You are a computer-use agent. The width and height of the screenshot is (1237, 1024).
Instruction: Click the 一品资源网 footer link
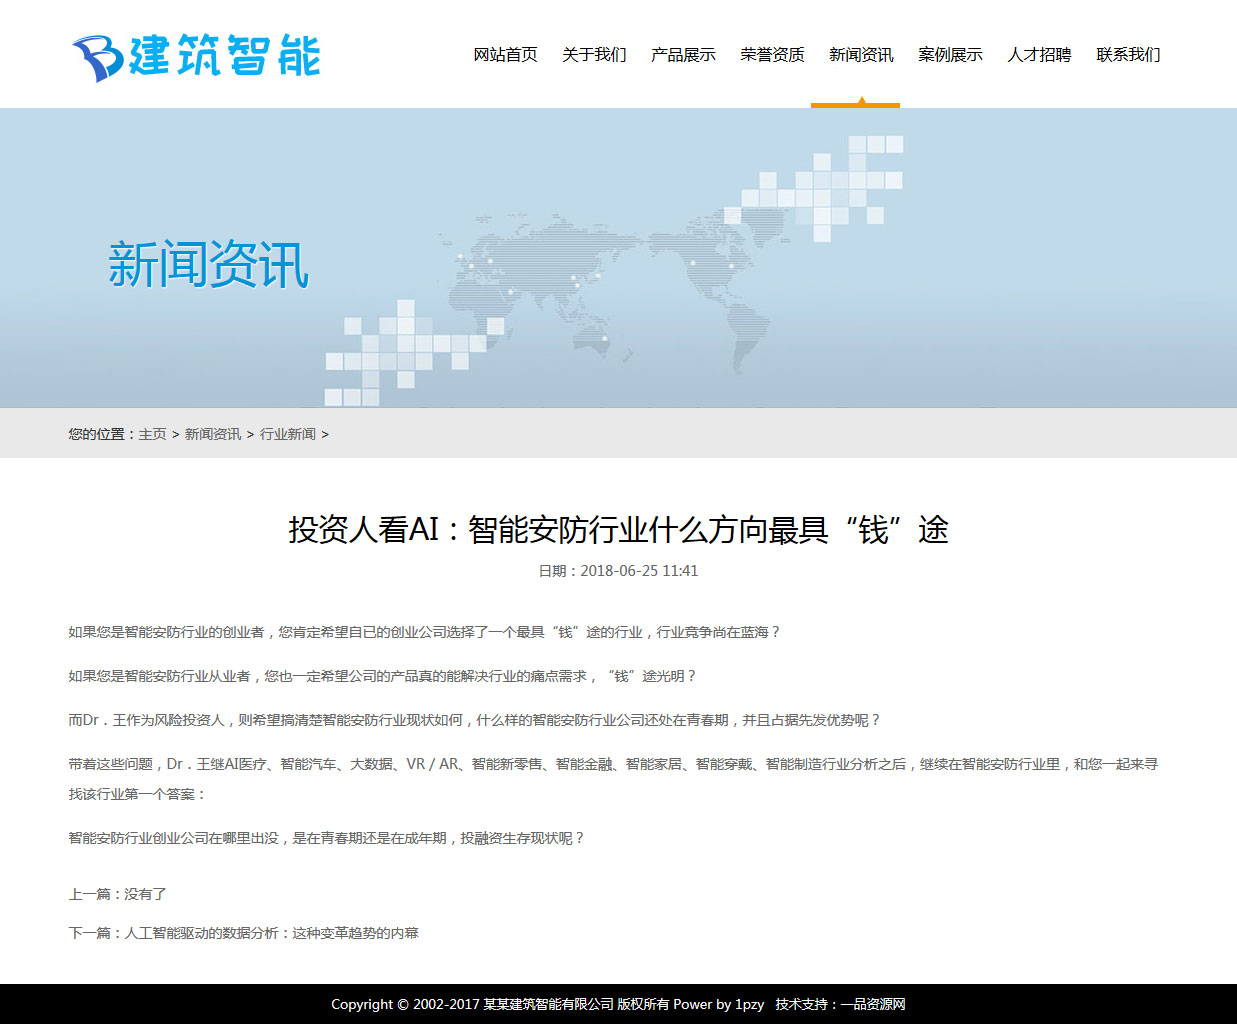[x=872, y=1004]
